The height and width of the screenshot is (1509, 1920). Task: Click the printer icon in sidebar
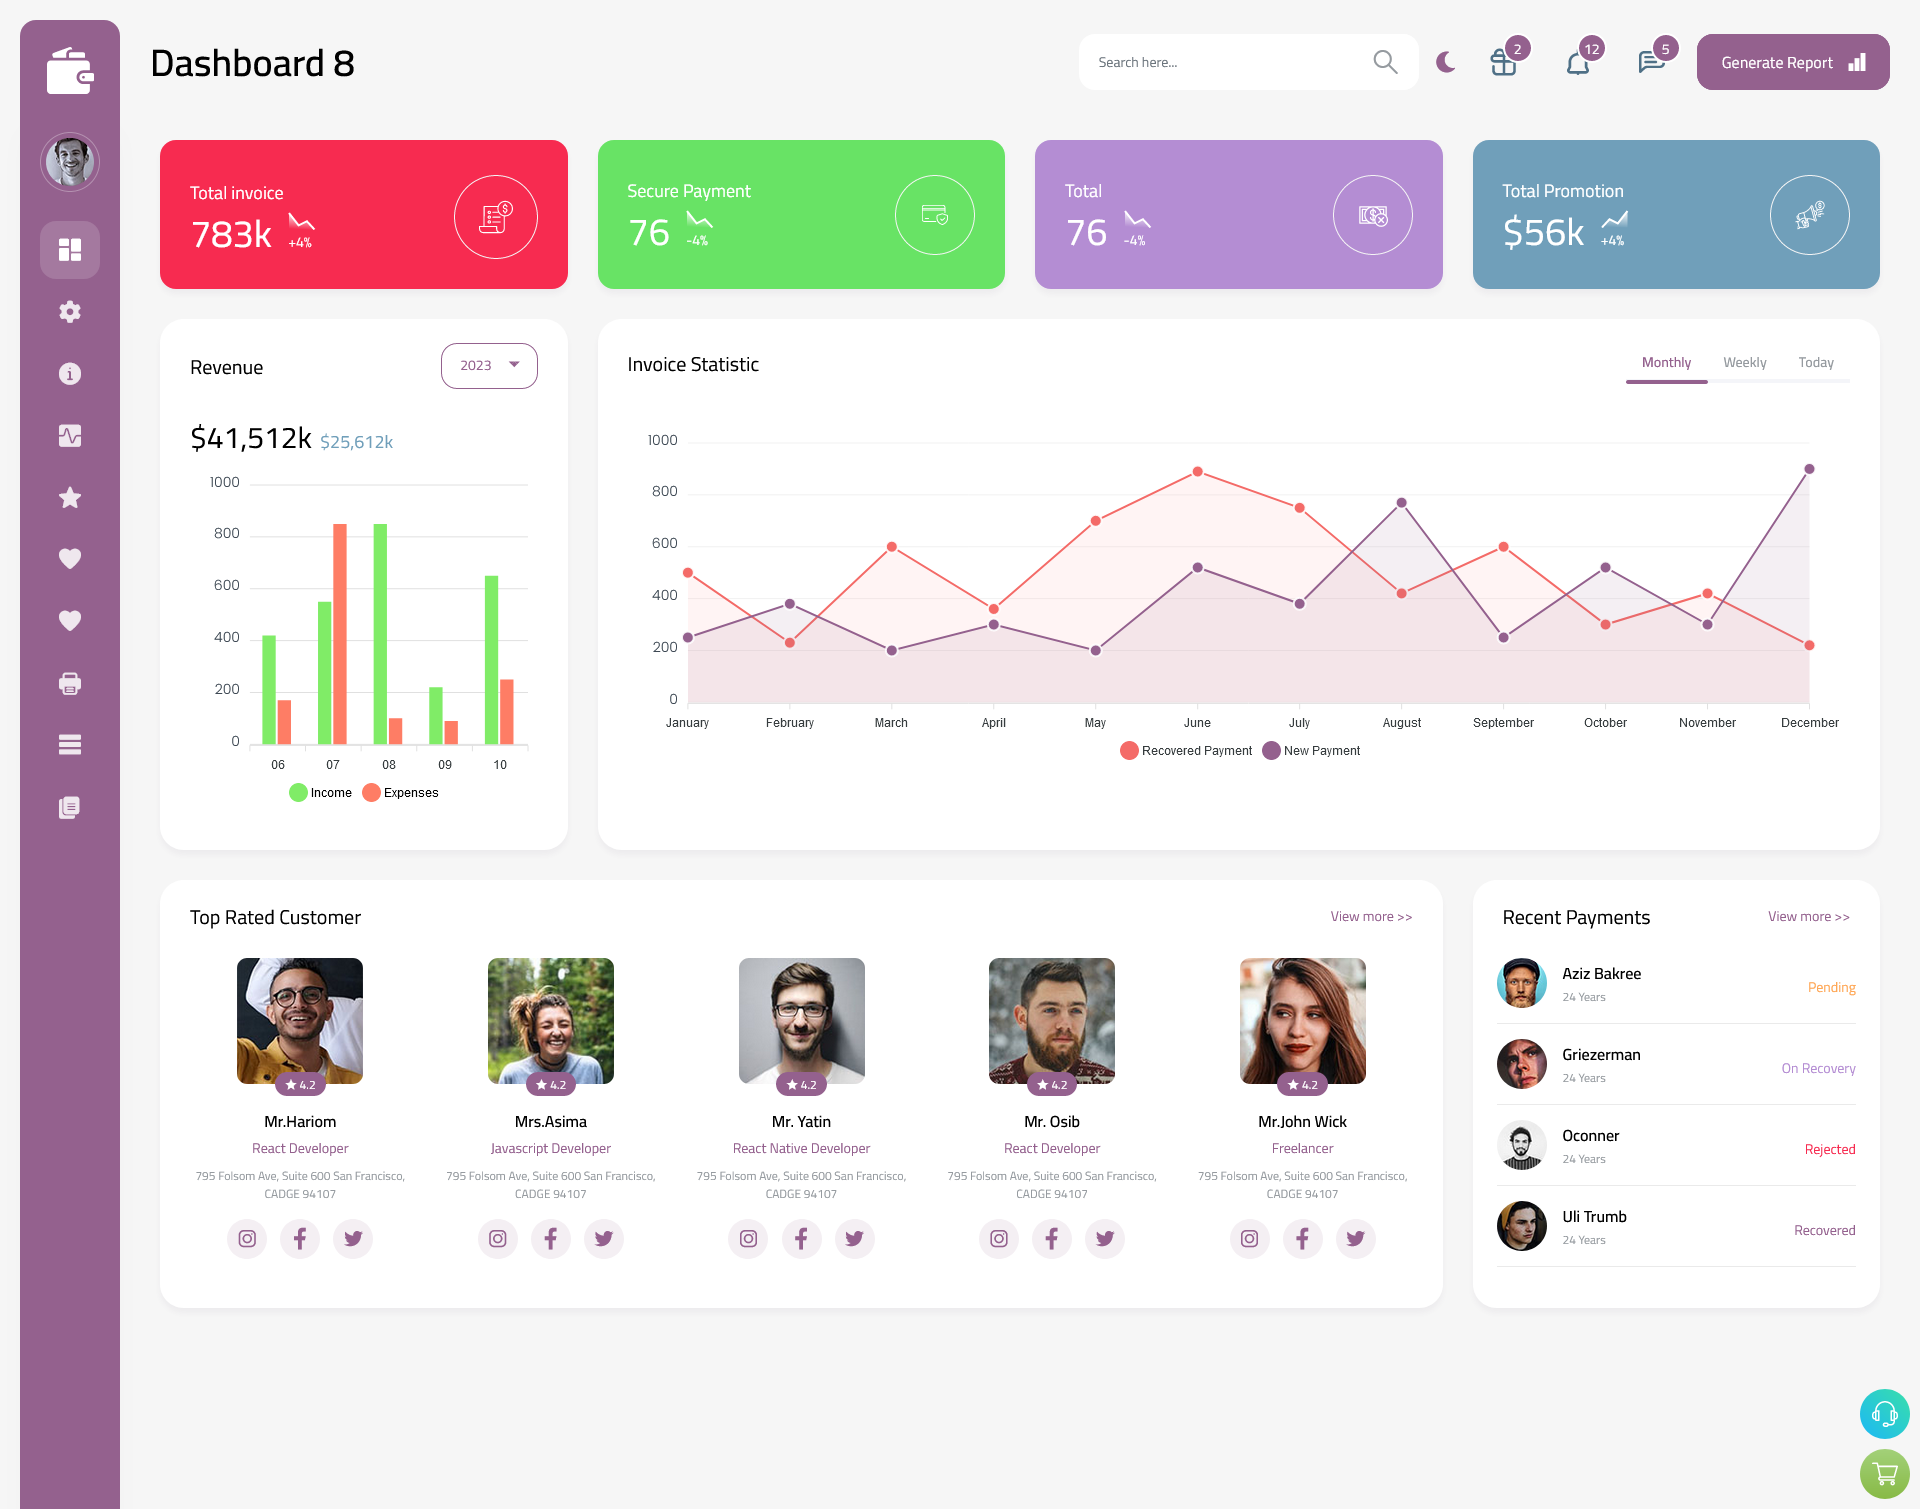(70, 683)
